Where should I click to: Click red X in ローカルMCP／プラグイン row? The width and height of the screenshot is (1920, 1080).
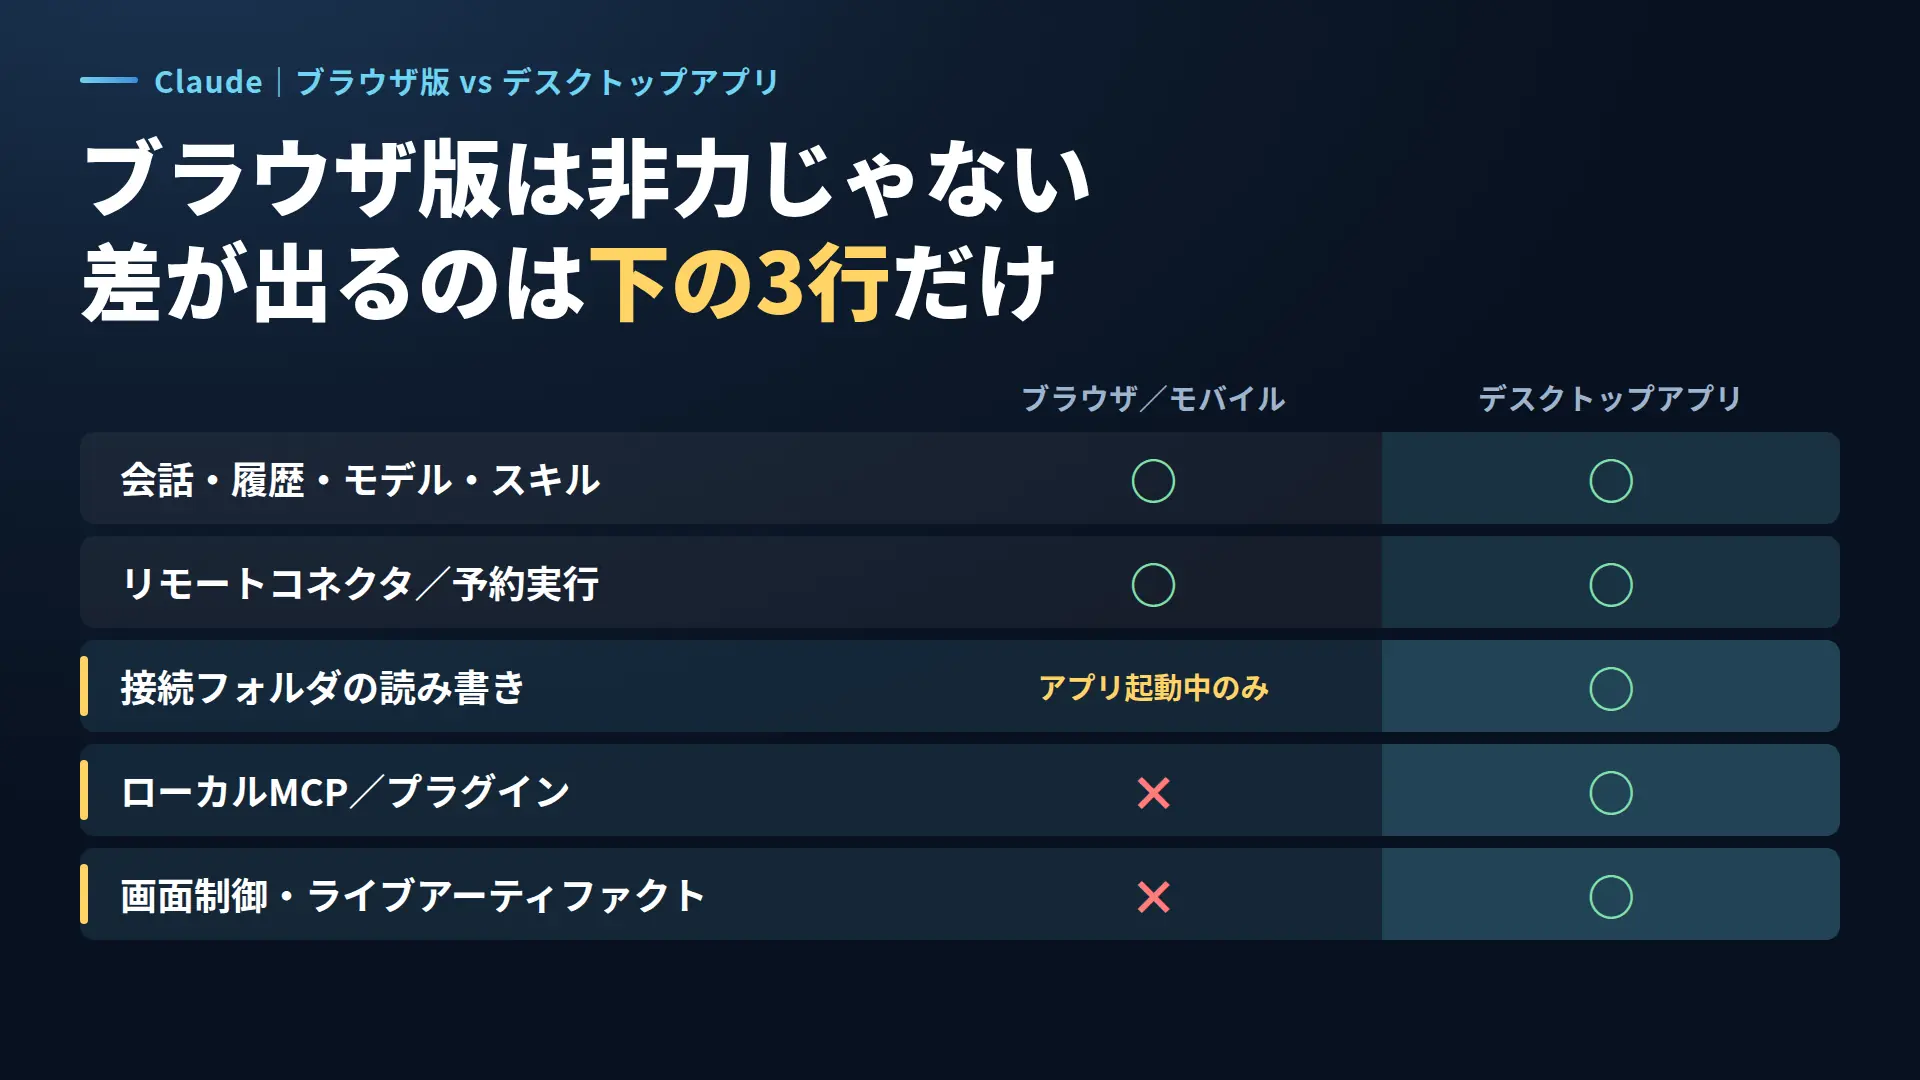[x=1154, y=793]
